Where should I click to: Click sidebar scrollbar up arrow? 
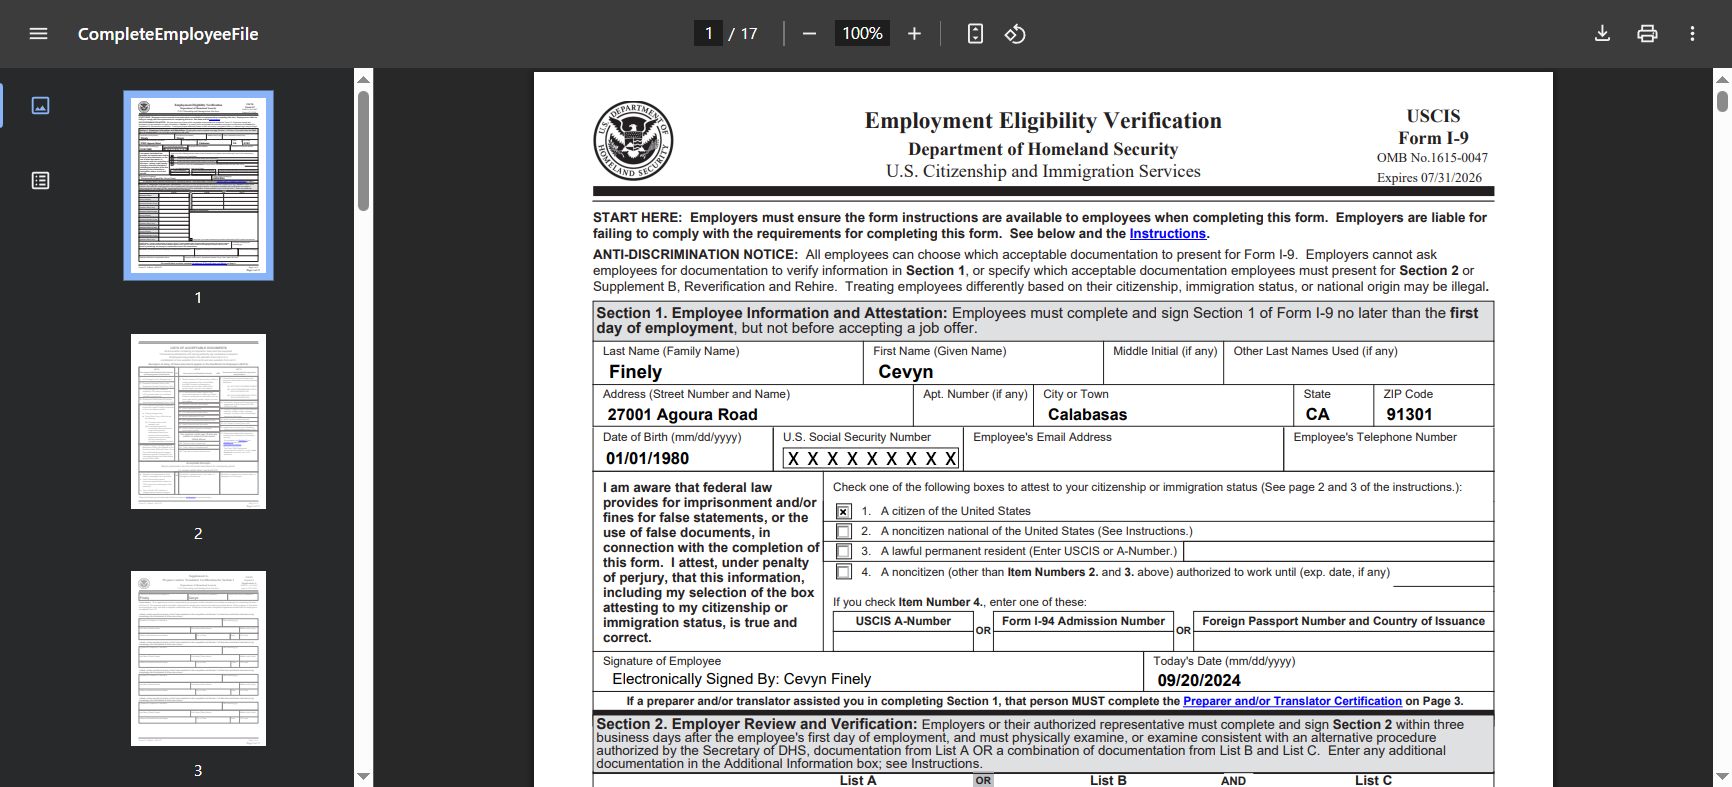364,78
